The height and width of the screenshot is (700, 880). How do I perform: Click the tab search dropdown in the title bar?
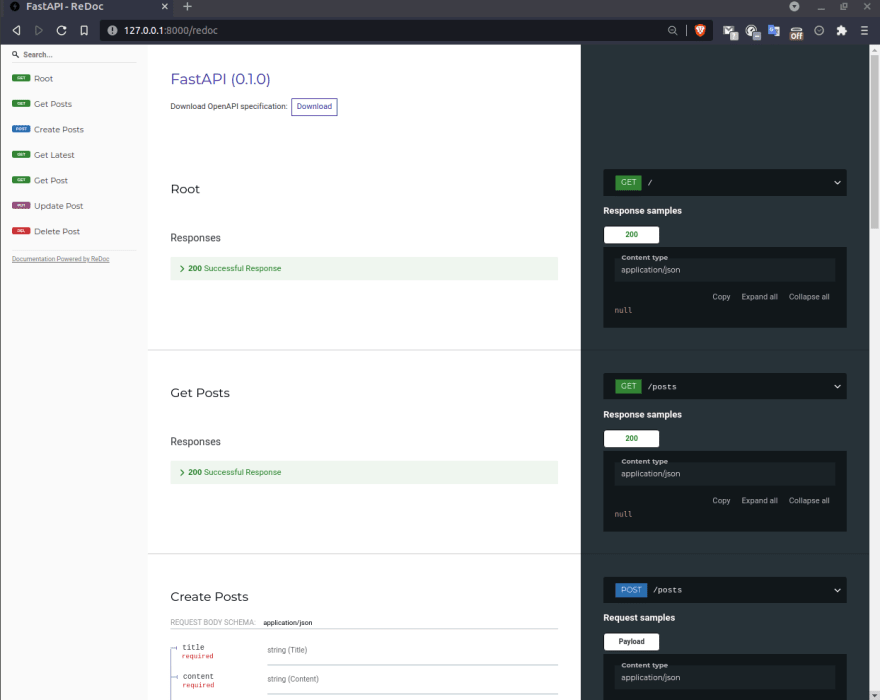tap(794, 7)
